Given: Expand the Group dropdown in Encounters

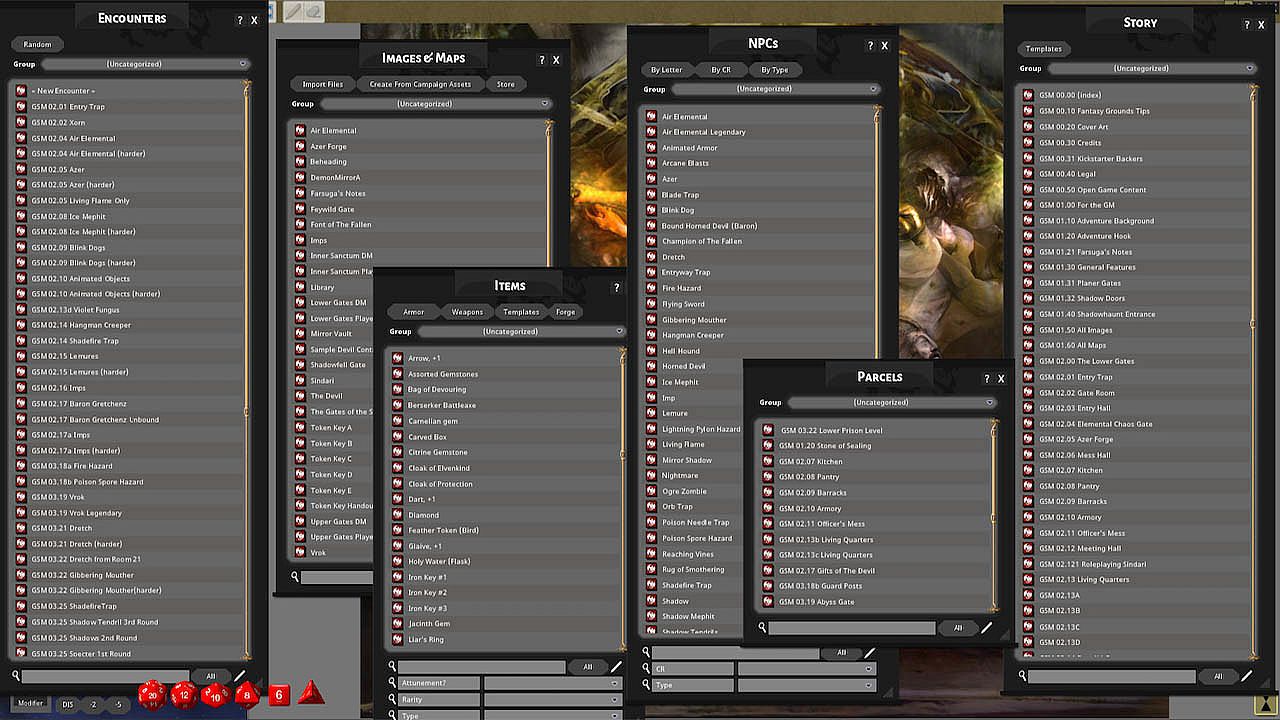Looking at the screenshot, I should tap(148, 64).
